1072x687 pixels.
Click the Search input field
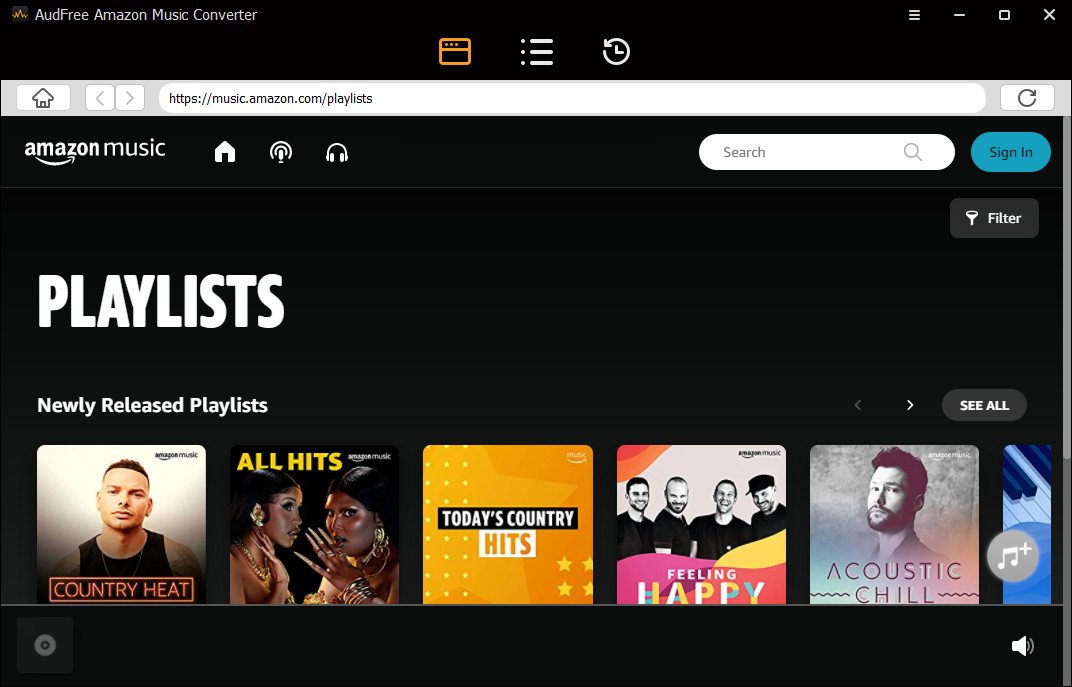pos(827,152)
